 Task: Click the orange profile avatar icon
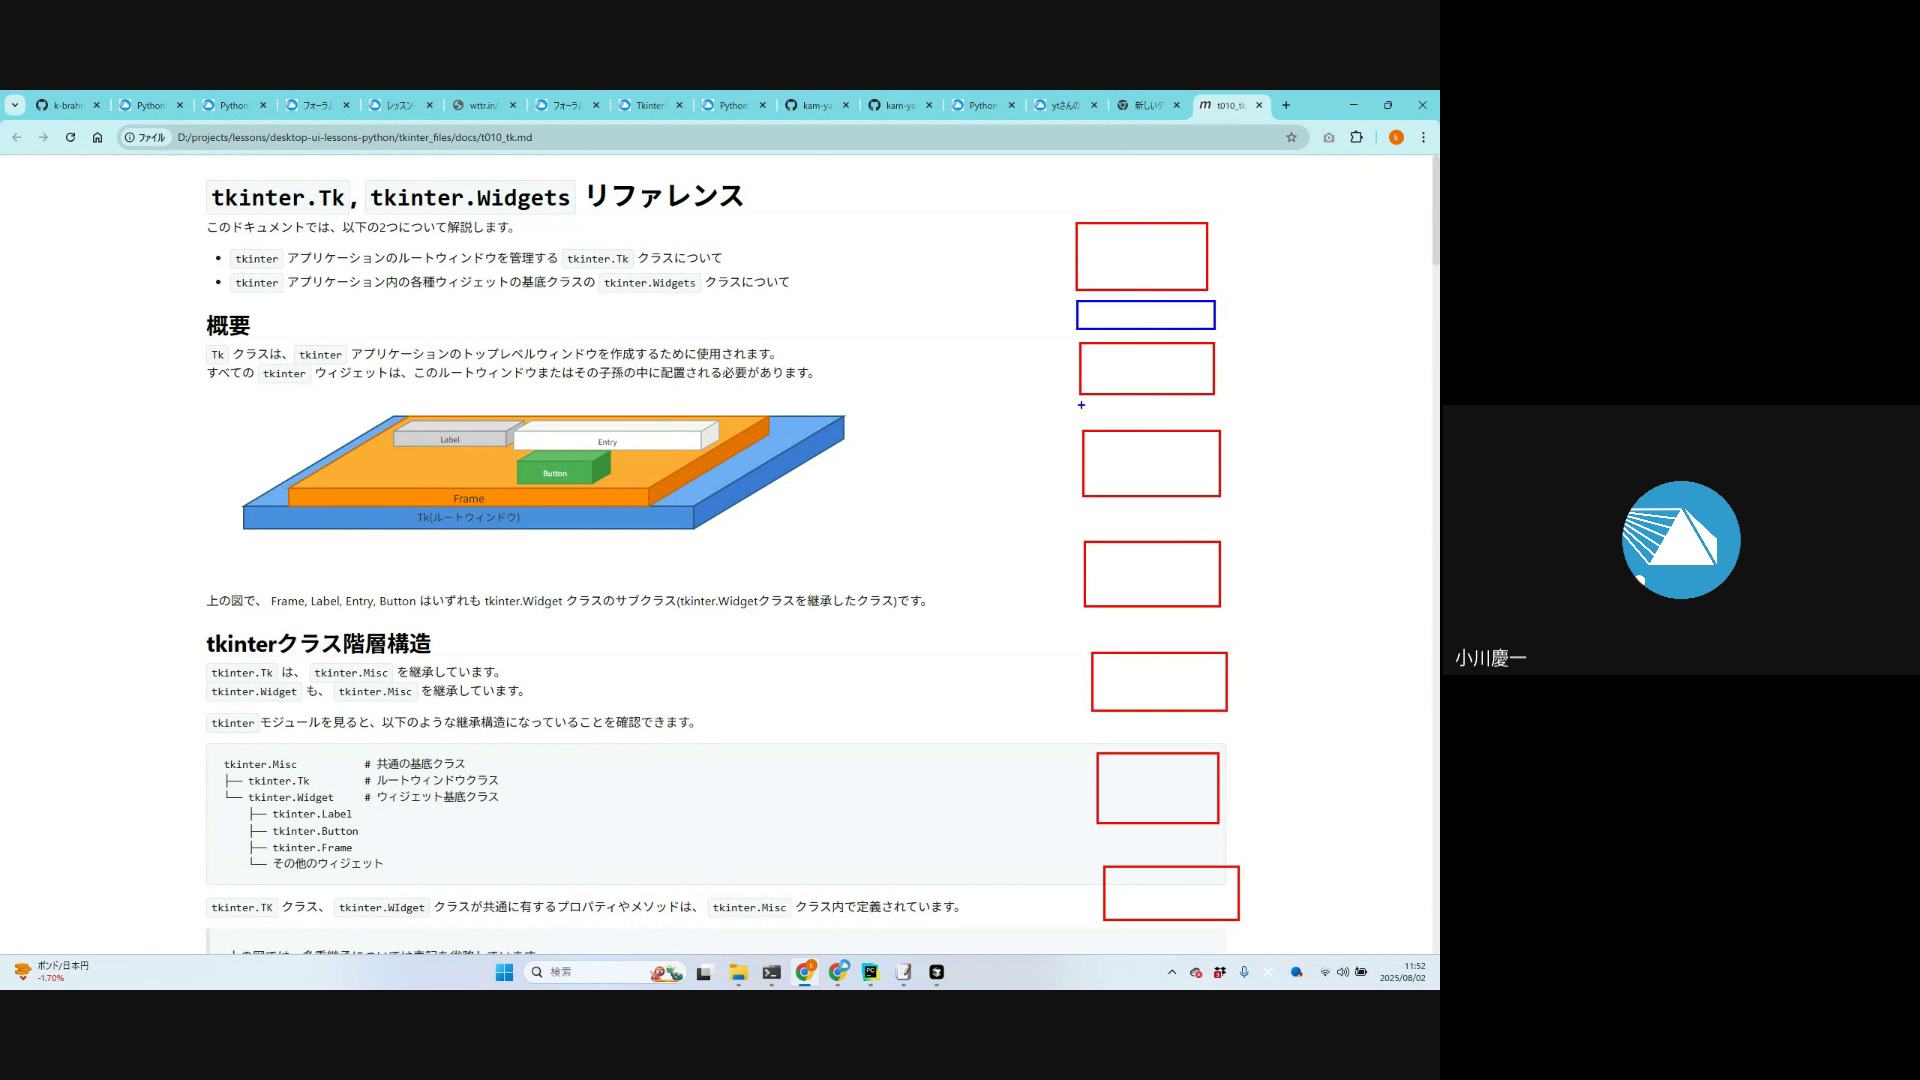[x=1396, y=138]
